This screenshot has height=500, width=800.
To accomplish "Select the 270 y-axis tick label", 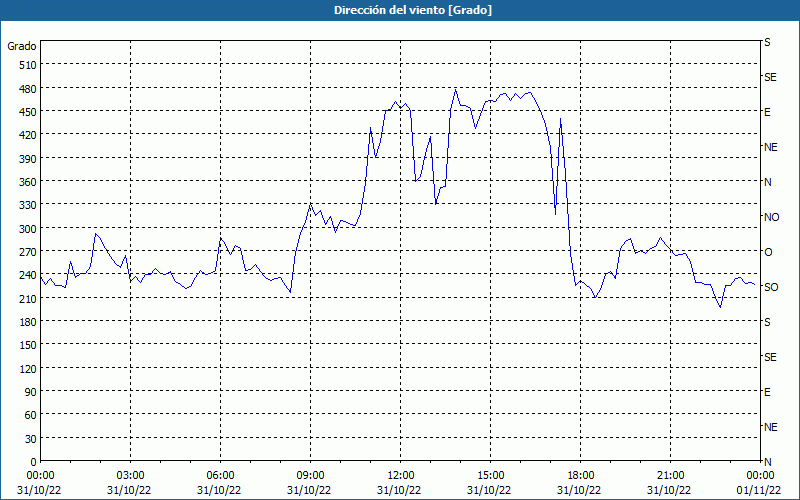I will point(28,252).
